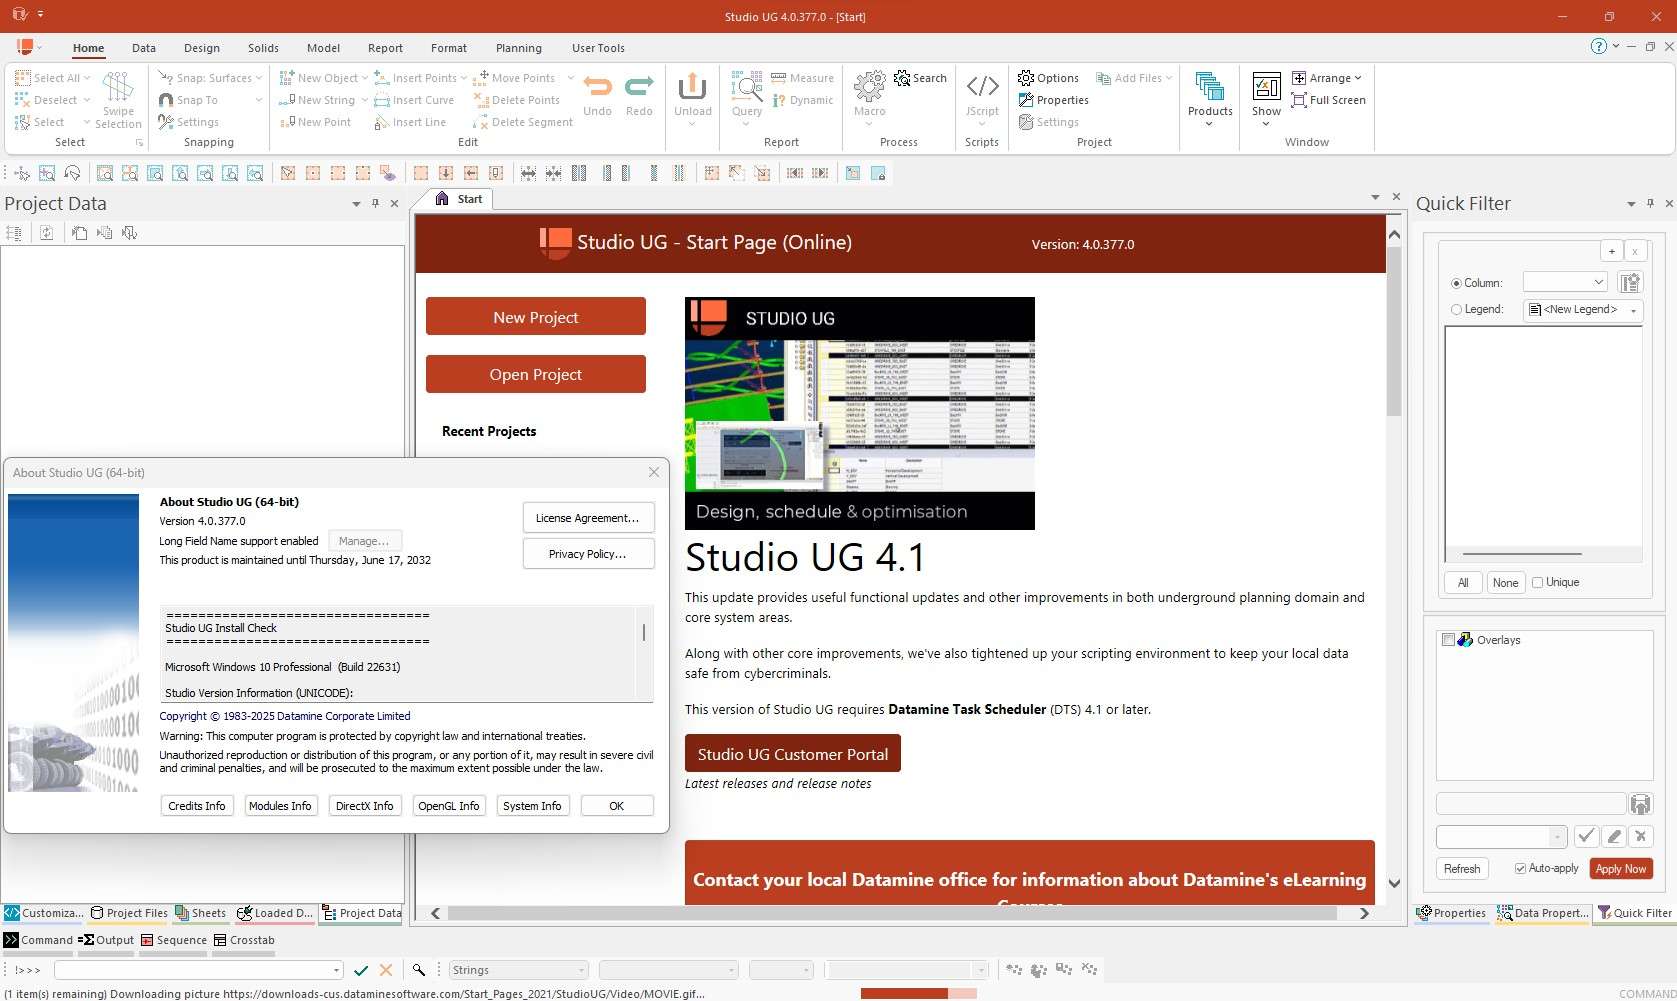Tick the Unique checkbox

coord(1538,582)
